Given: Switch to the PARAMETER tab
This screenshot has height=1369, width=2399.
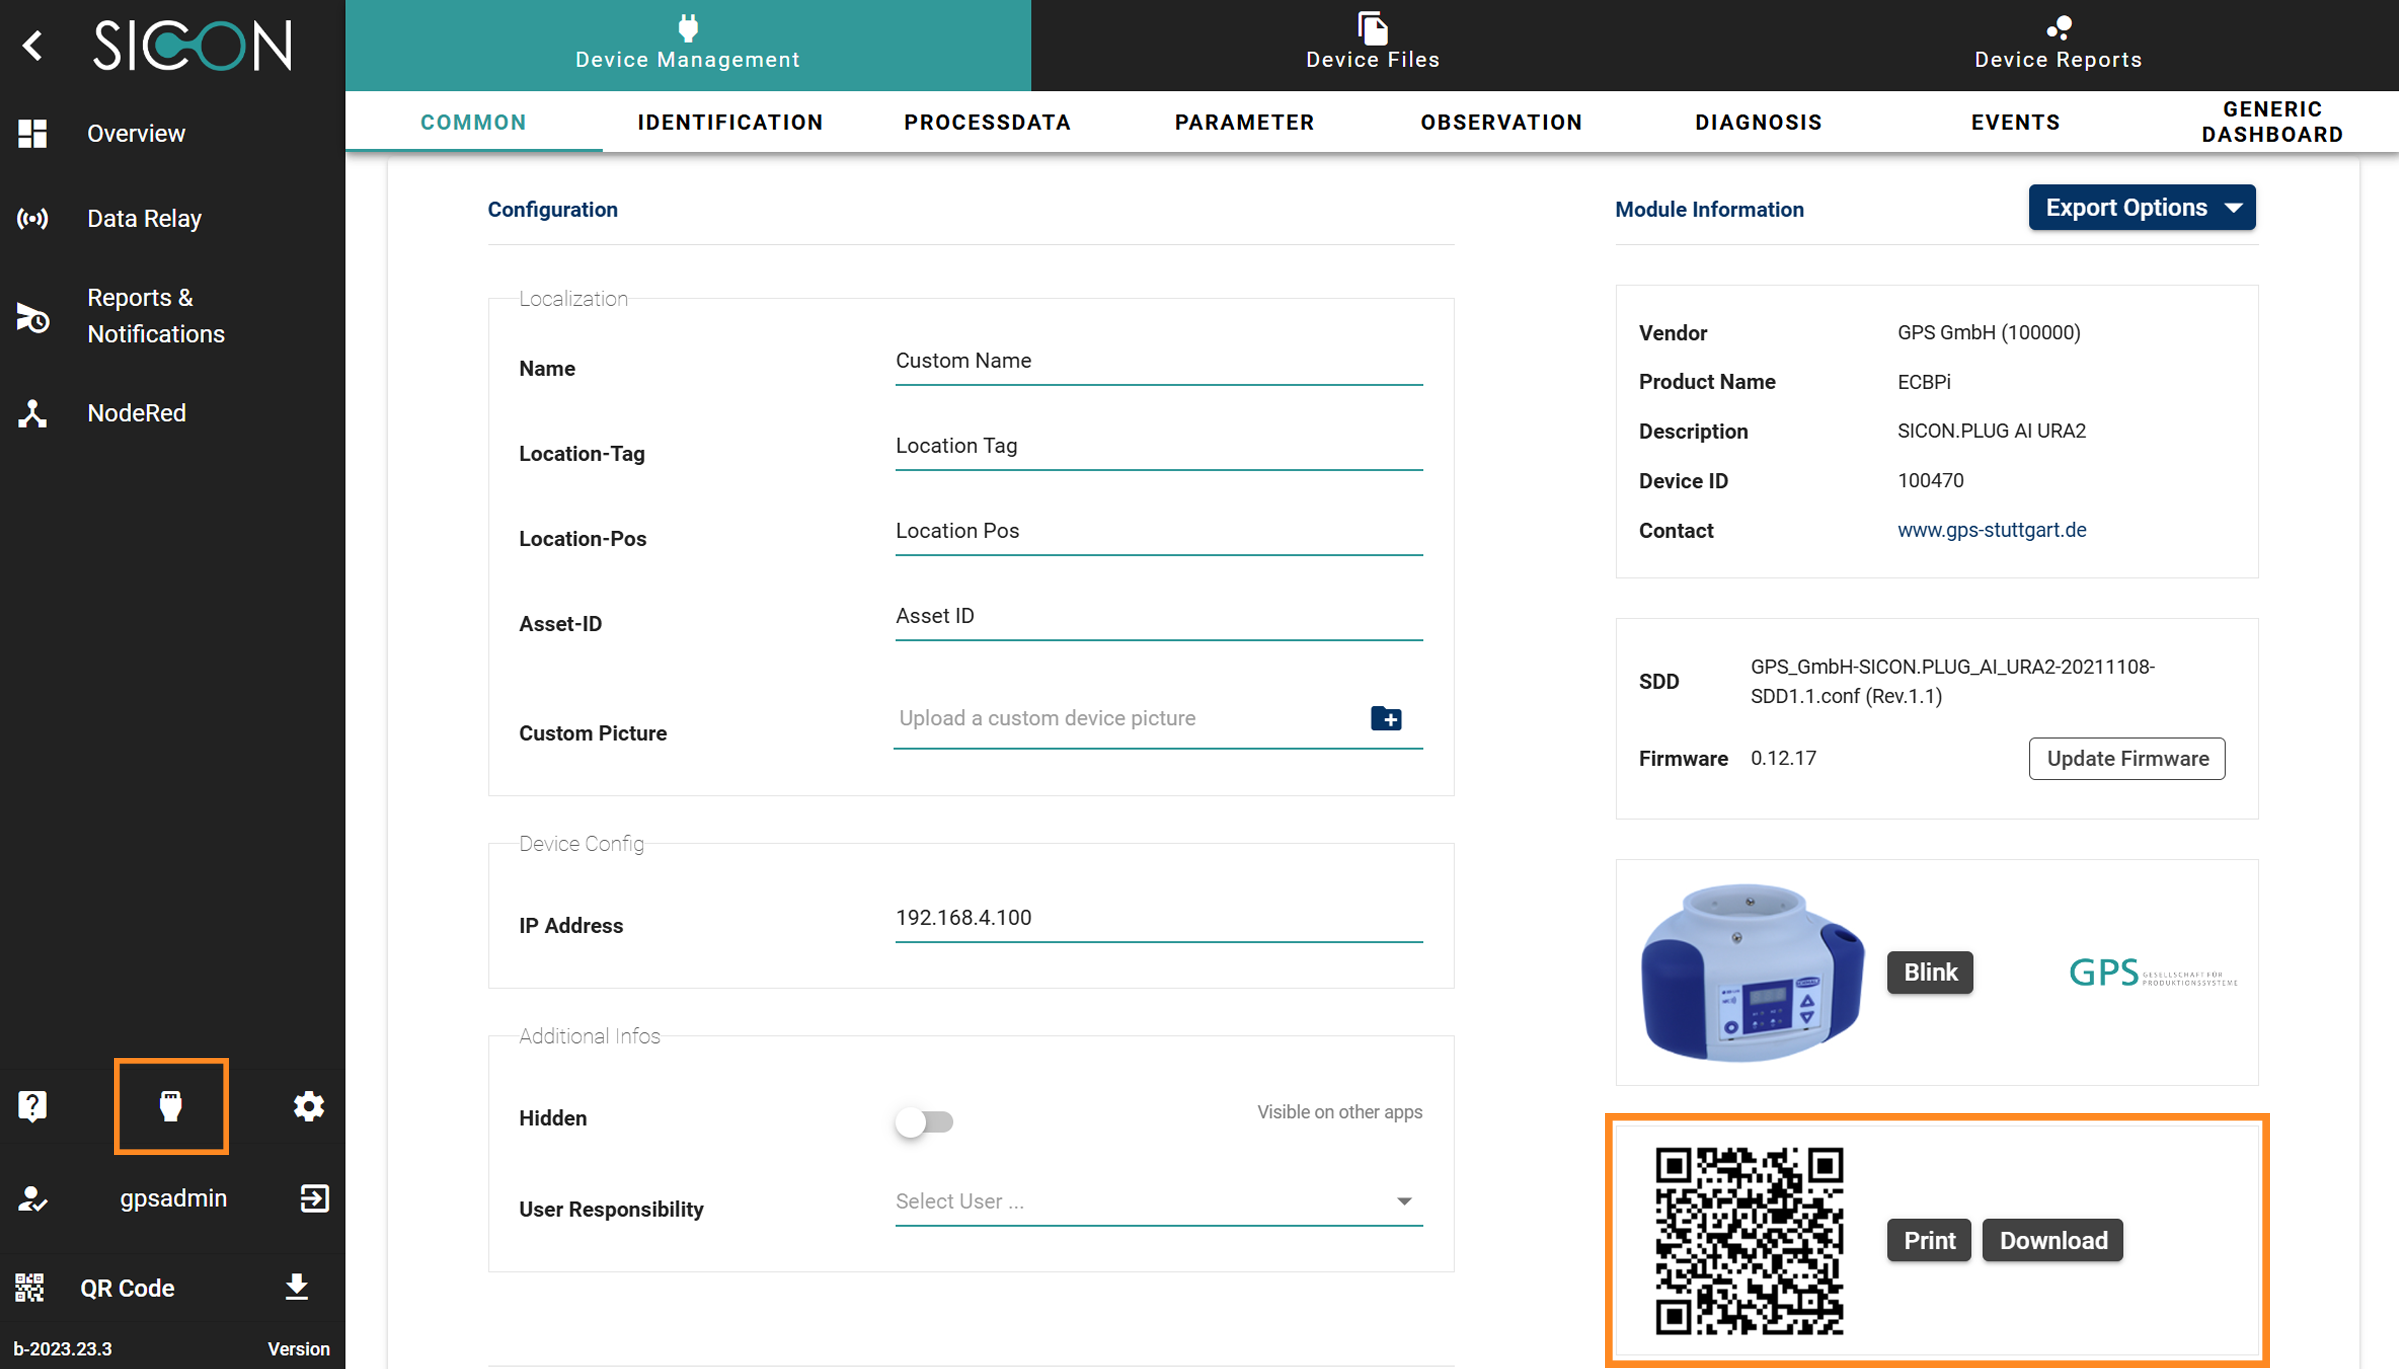Looking at the screenshot, I should (x=1244, y=122).
